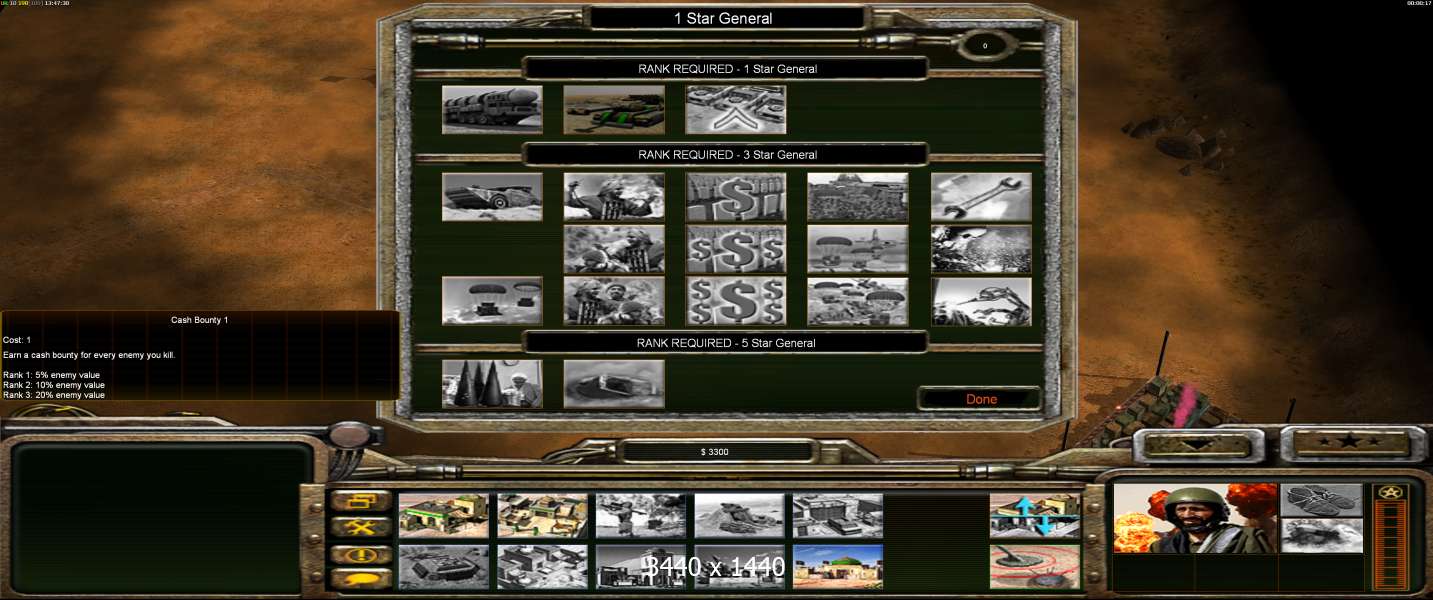The image size is (1433, 600).
Task: Click the general's portrait with helmet
Action: click(1195, 518)
